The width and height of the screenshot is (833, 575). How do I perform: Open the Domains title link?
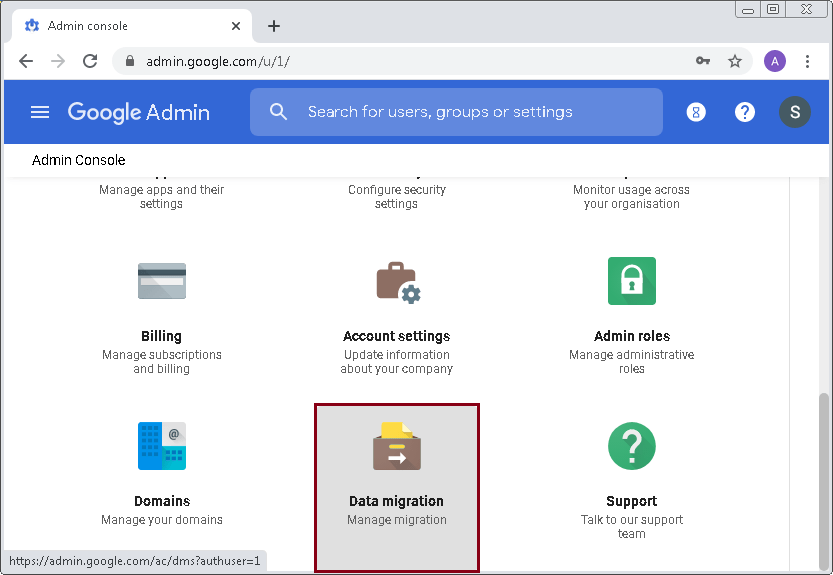(x=162, y=501)
